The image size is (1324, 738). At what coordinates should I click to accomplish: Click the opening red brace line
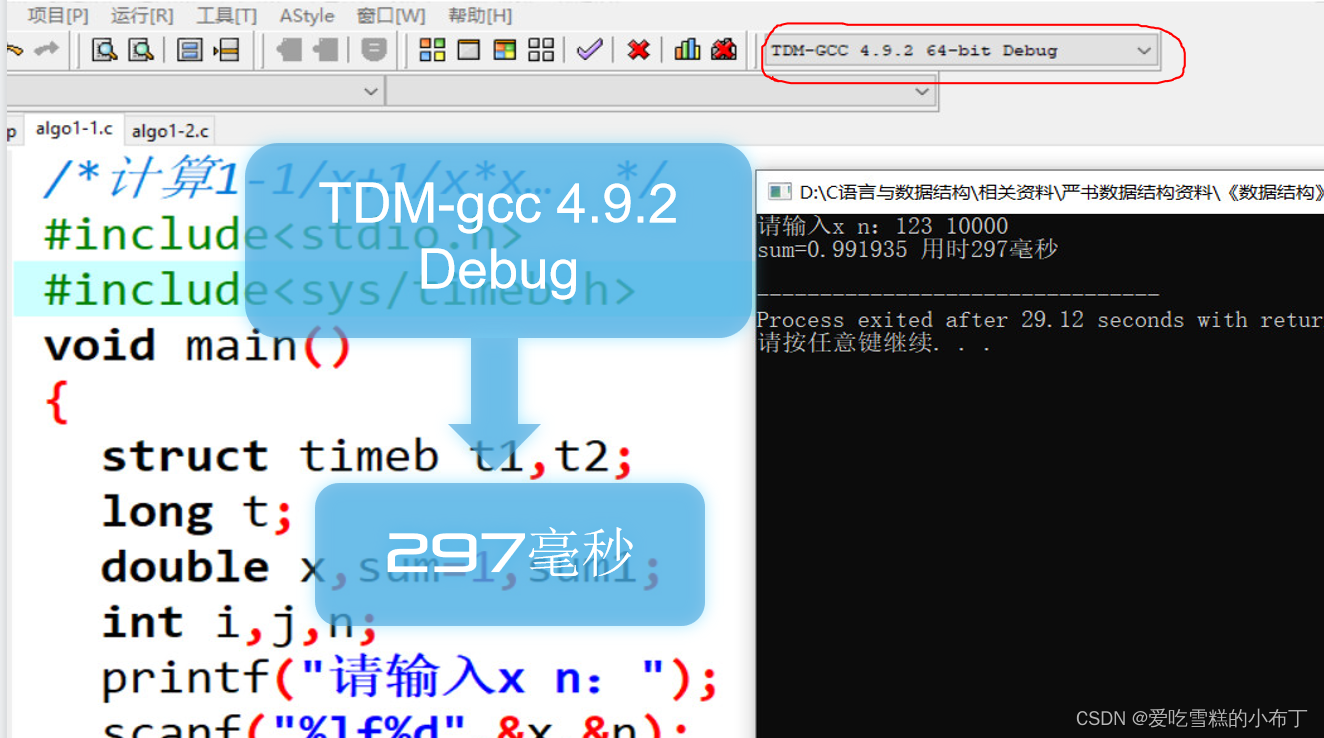[x=57, y=401]
